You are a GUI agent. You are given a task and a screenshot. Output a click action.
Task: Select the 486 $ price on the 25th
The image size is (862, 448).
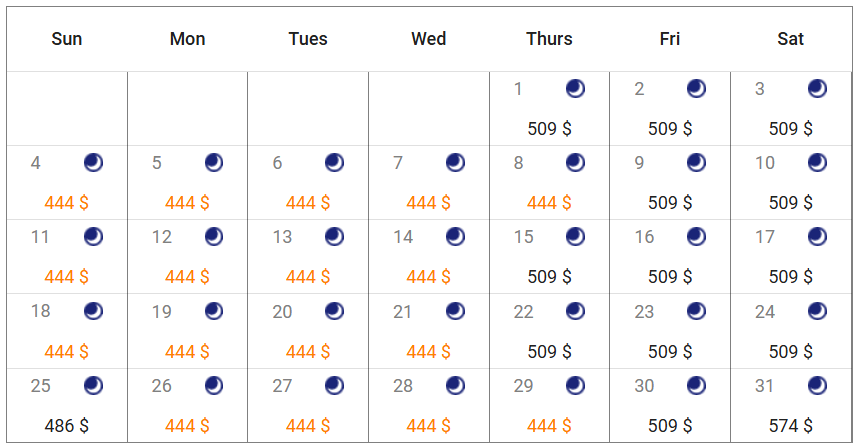click(67, 425)
